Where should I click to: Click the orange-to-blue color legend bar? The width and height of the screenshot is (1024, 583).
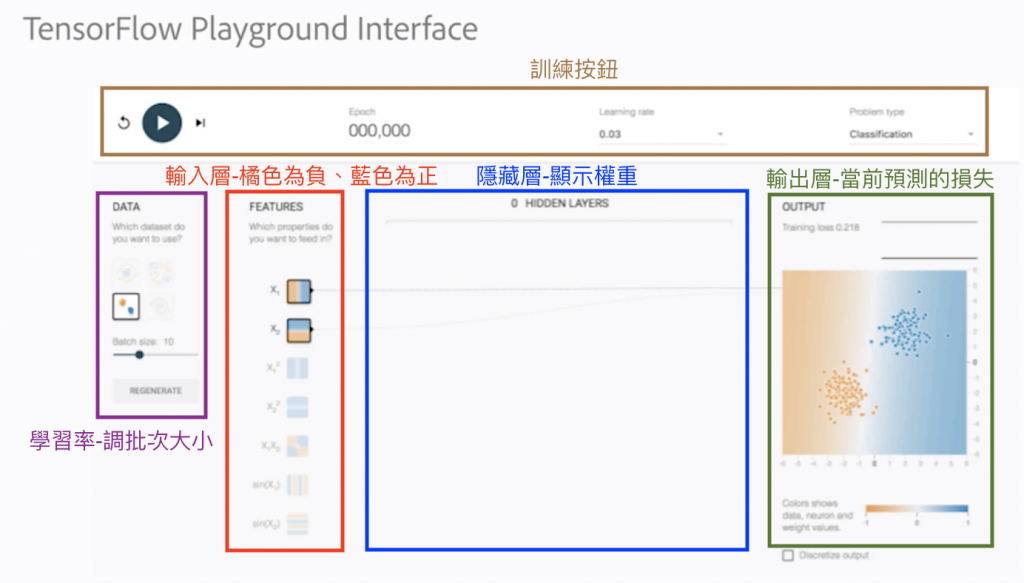pyautogui.click(x=917, y=509)
